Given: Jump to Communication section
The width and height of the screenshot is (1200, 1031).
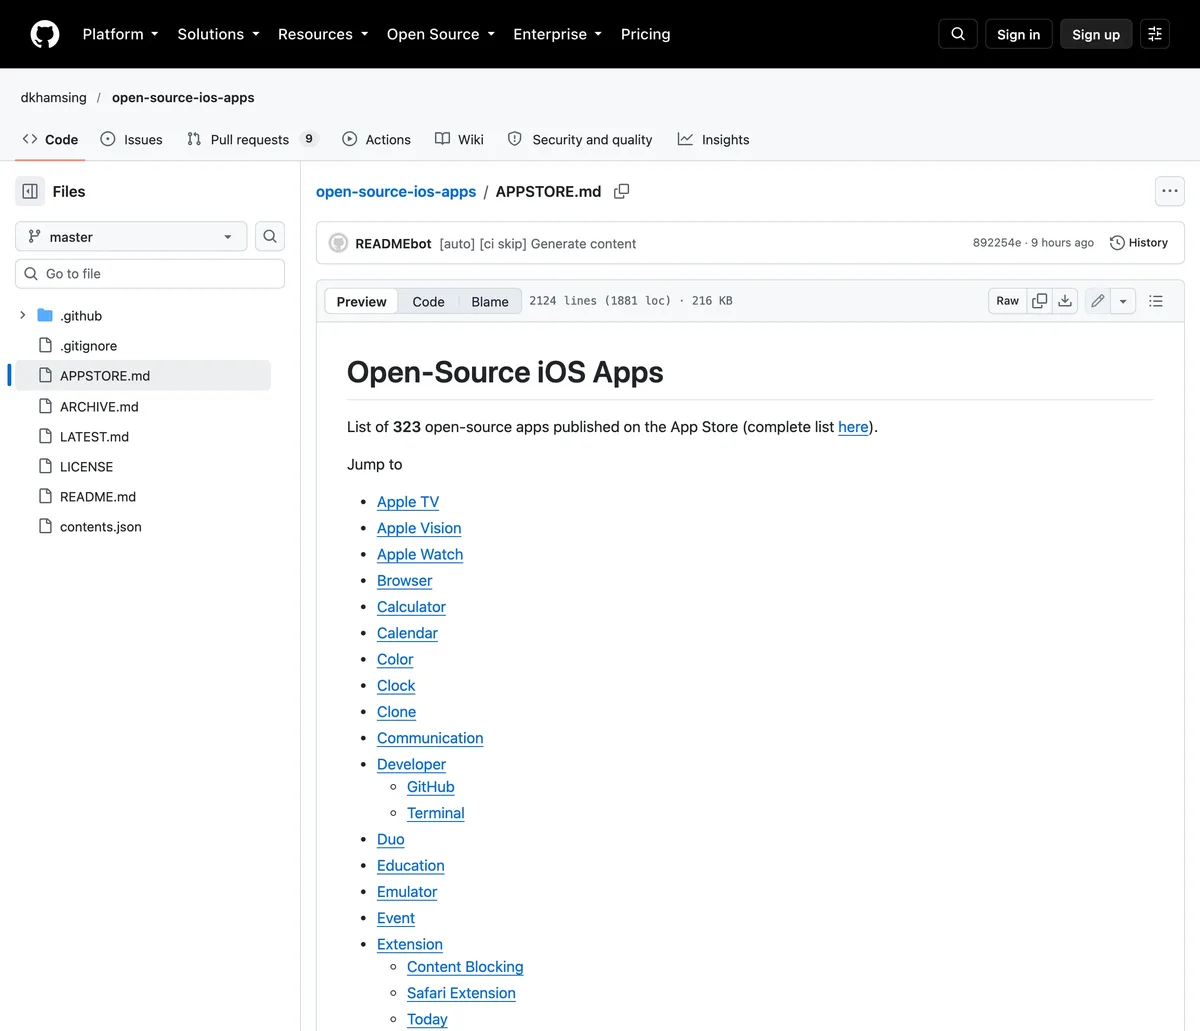Looking at the screenshot, I should coord(430,738).
